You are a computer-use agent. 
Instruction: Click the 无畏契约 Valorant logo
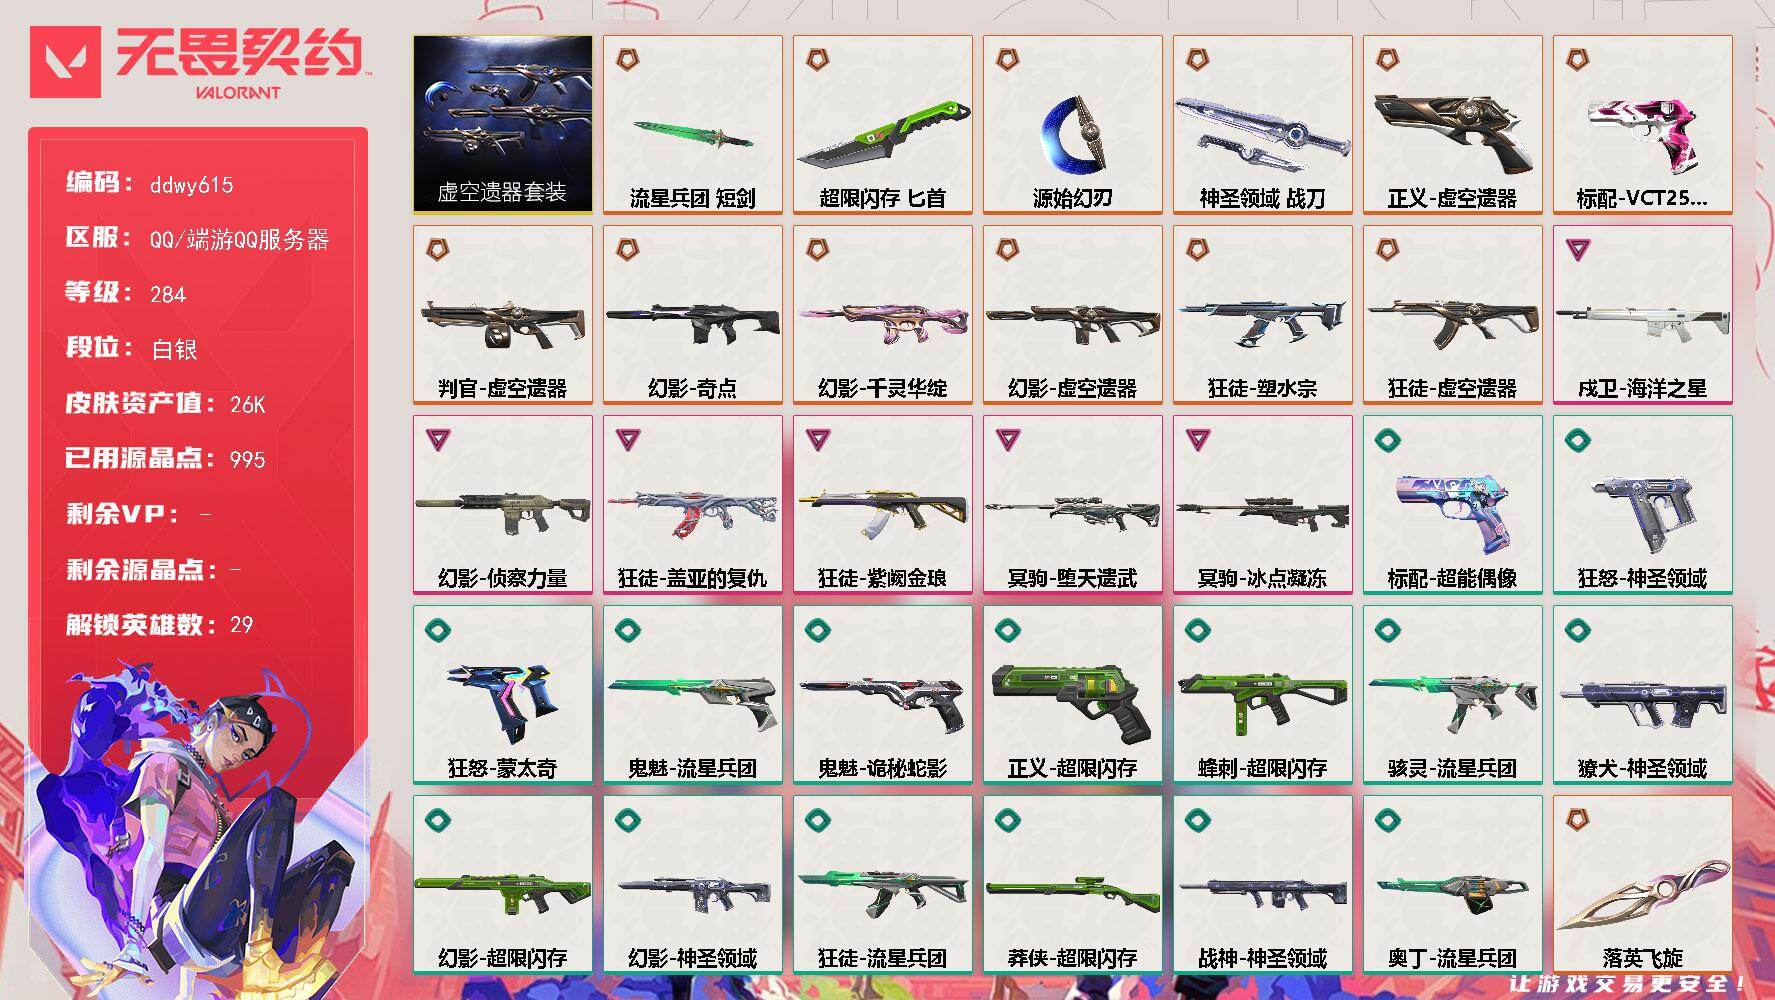pyautogui.click(x=196, y=62)
